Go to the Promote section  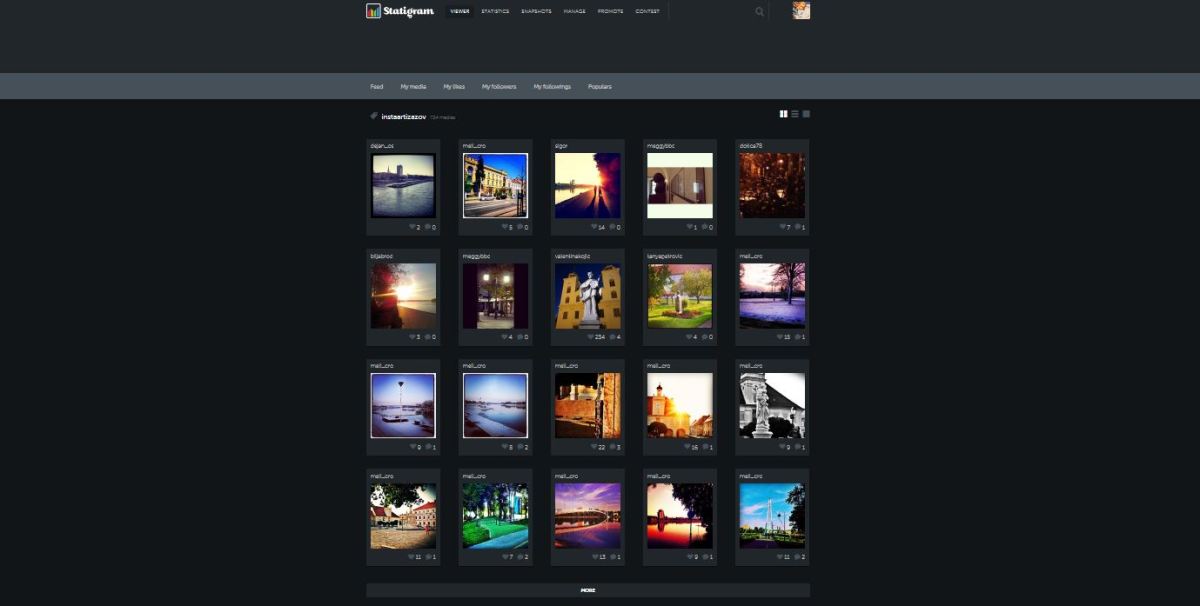(610, 12)
